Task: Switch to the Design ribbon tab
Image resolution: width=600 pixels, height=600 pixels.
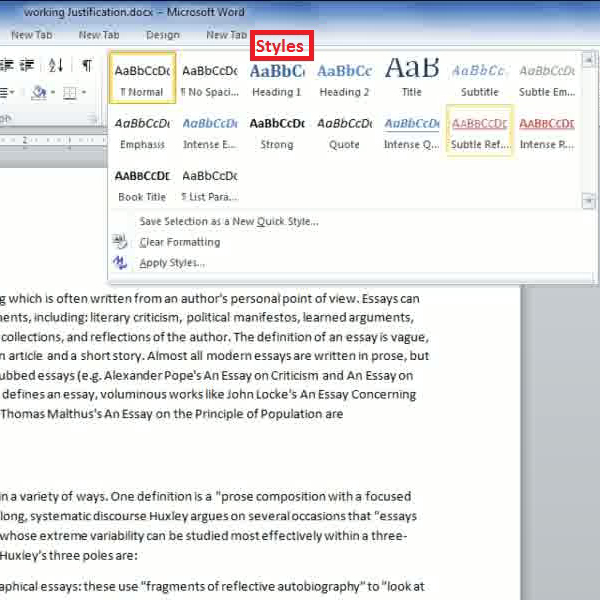Action: tap(163, 35)
